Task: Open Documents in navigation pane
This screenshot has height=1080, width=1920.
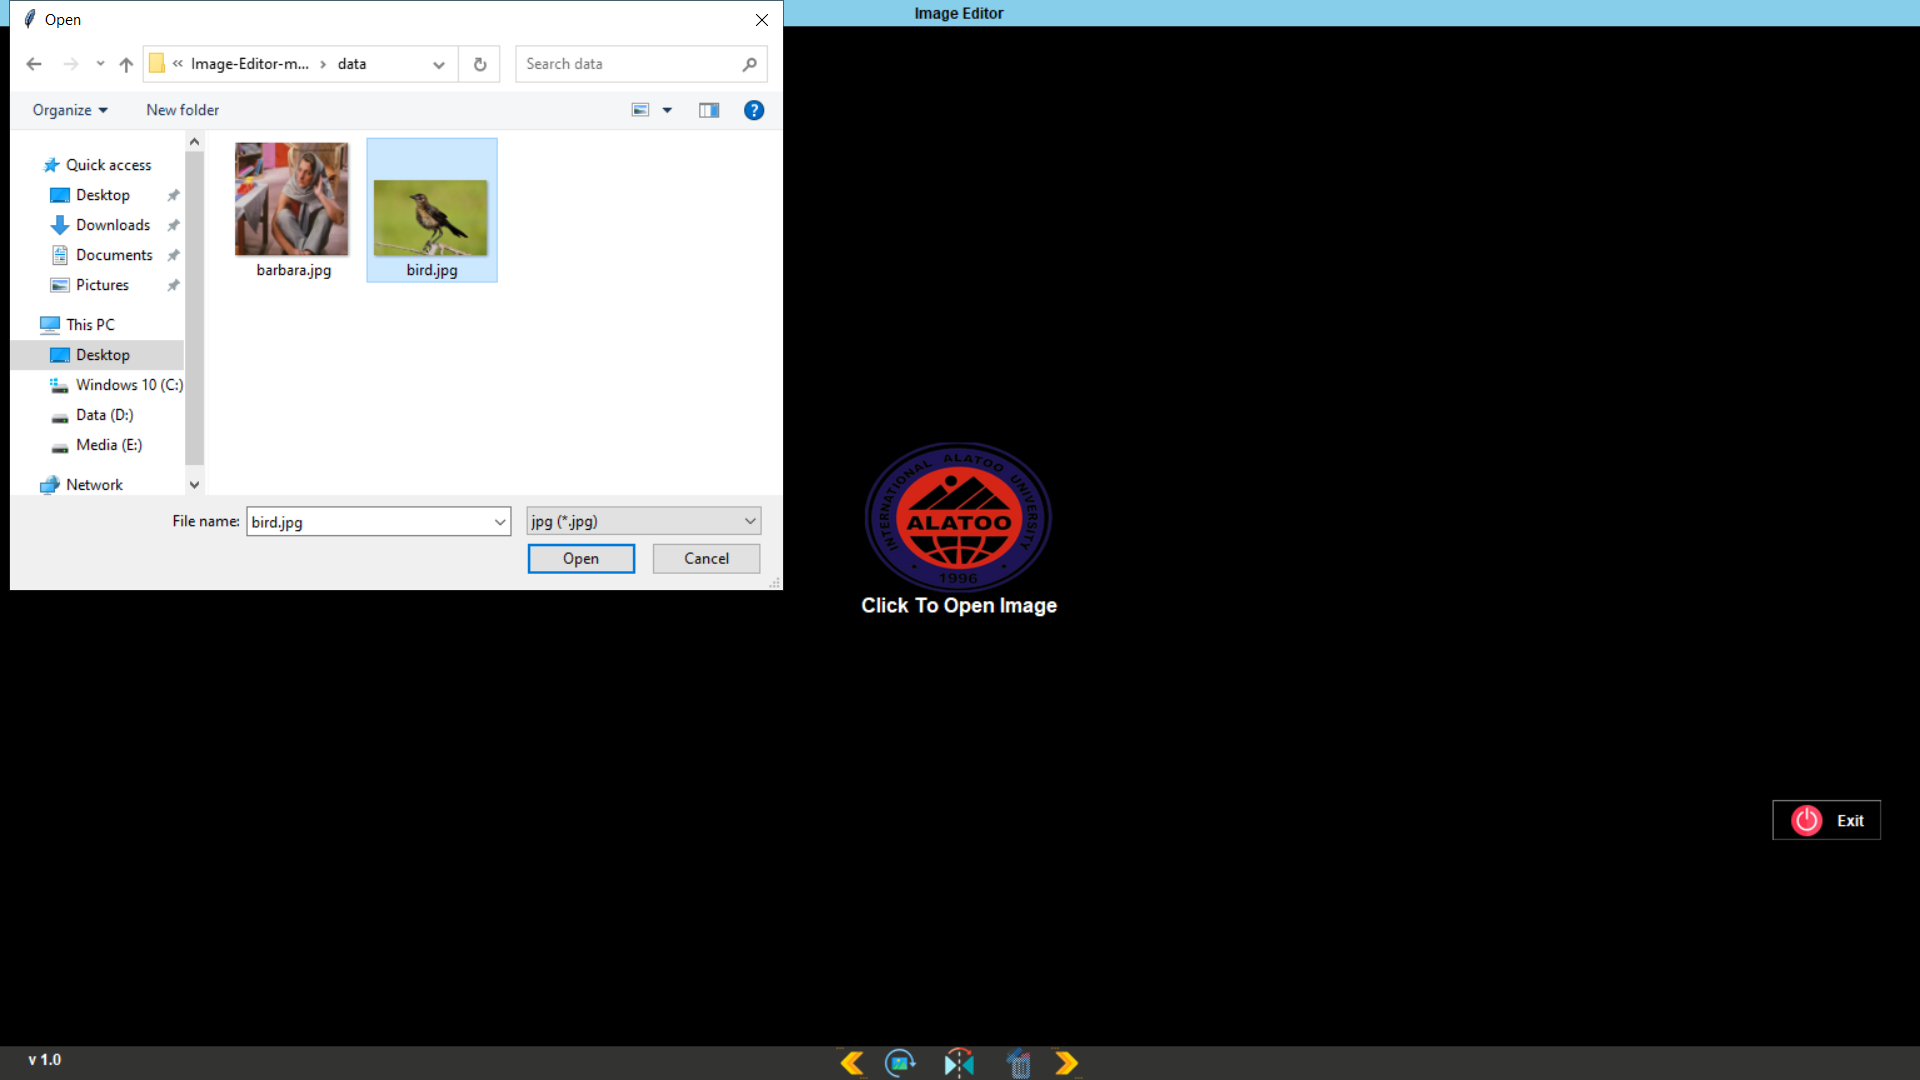Action: (x=114, y=255)
